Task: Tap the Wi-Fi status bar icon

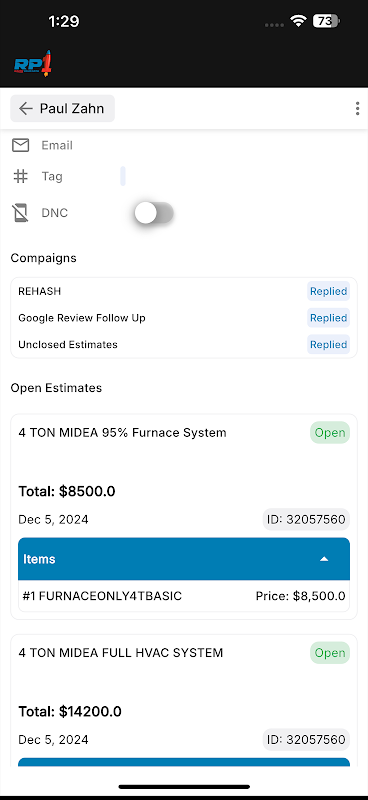Action: (x=298, y=21)
